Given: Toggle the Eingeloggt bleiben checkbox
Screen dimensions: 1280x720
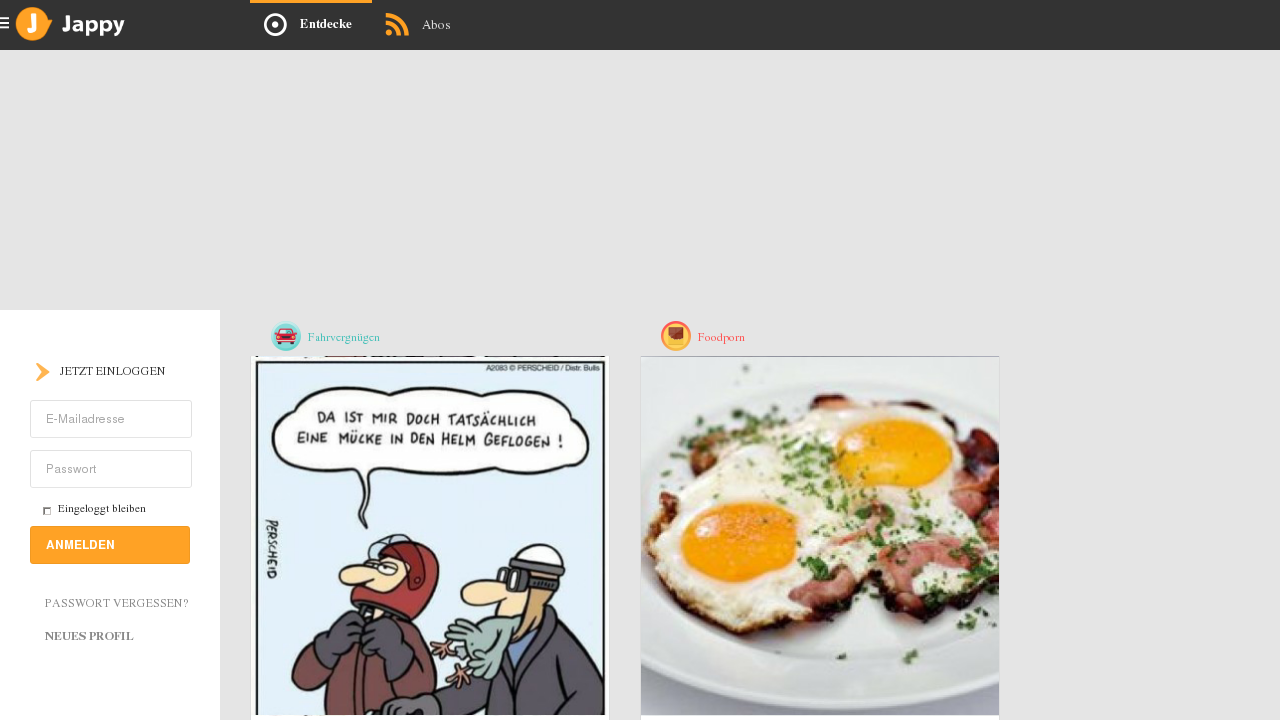Looking at the screenshot, I should coord(47,511).
